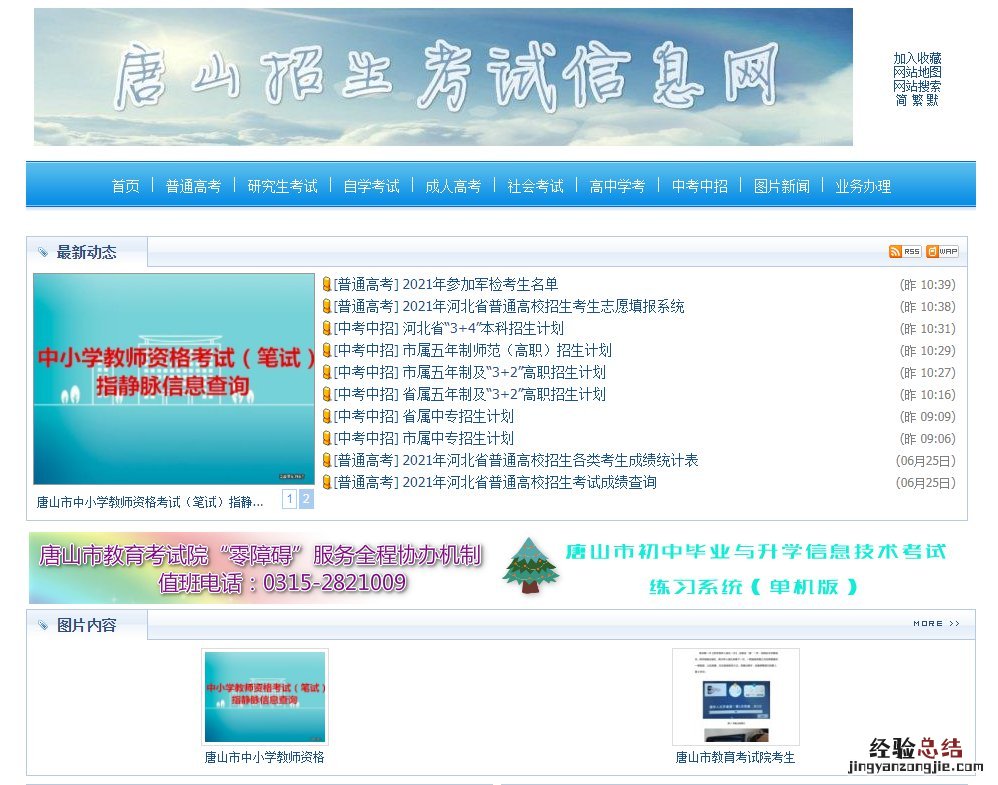Click caption 唐山市教育考试院考生
This screenshot has height=785, width=998.
(x=735, y=757)
